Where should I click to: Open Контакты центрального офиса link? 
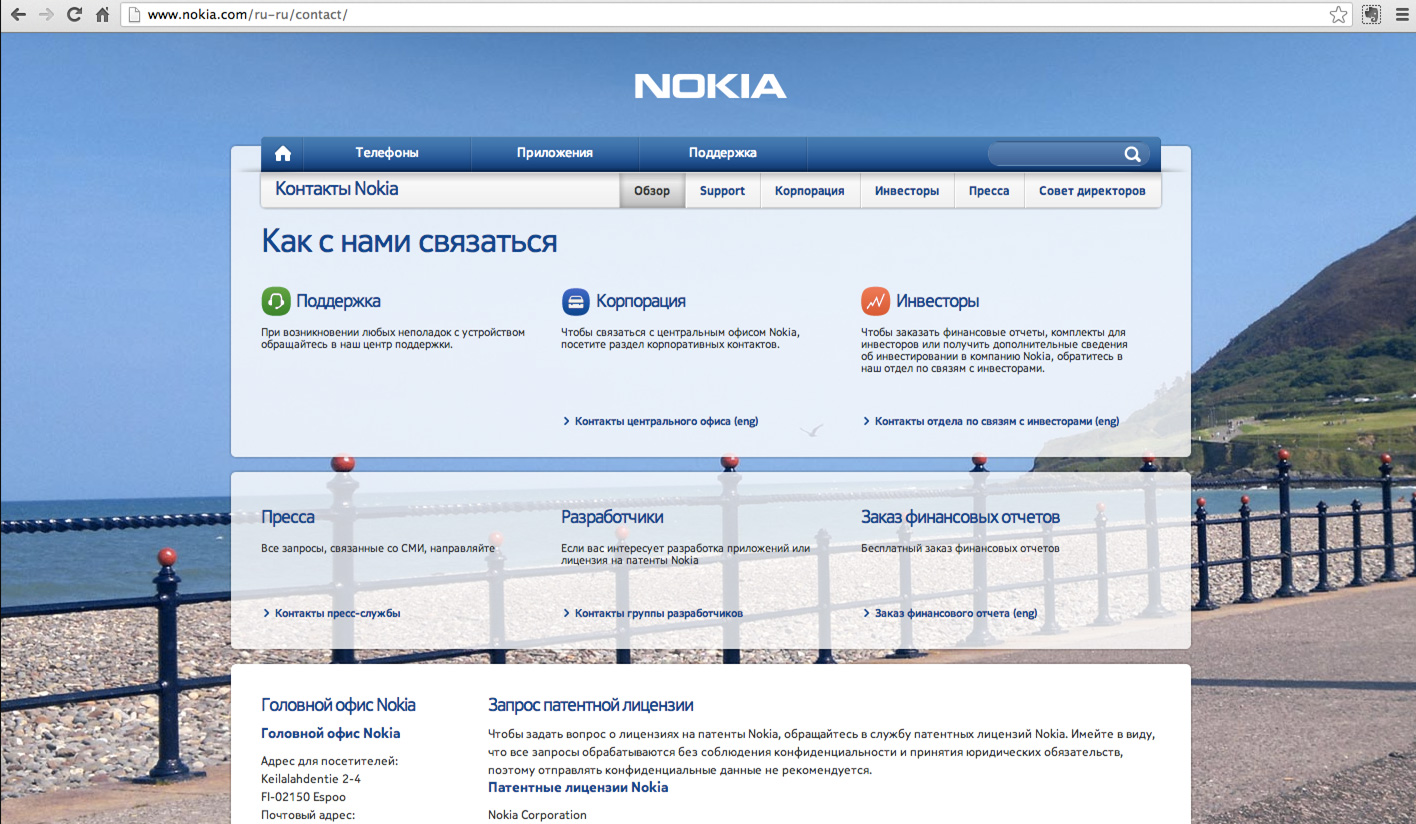point(666,421)
